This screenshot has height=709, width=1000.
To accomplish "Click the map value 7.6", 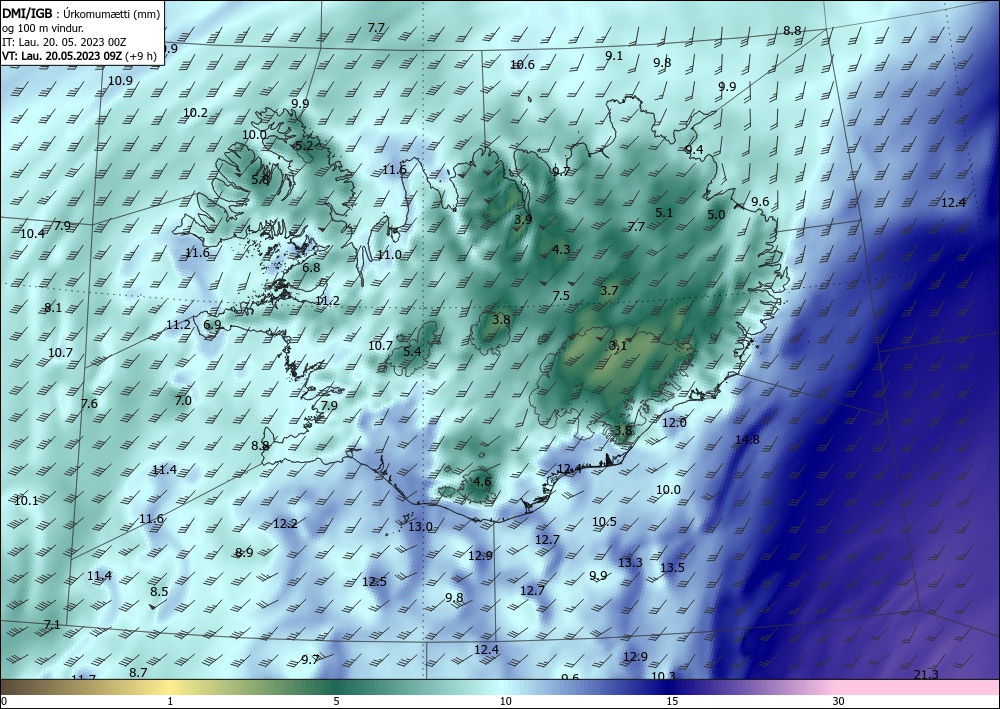I will pyautogui.click(x=89, y=404).
